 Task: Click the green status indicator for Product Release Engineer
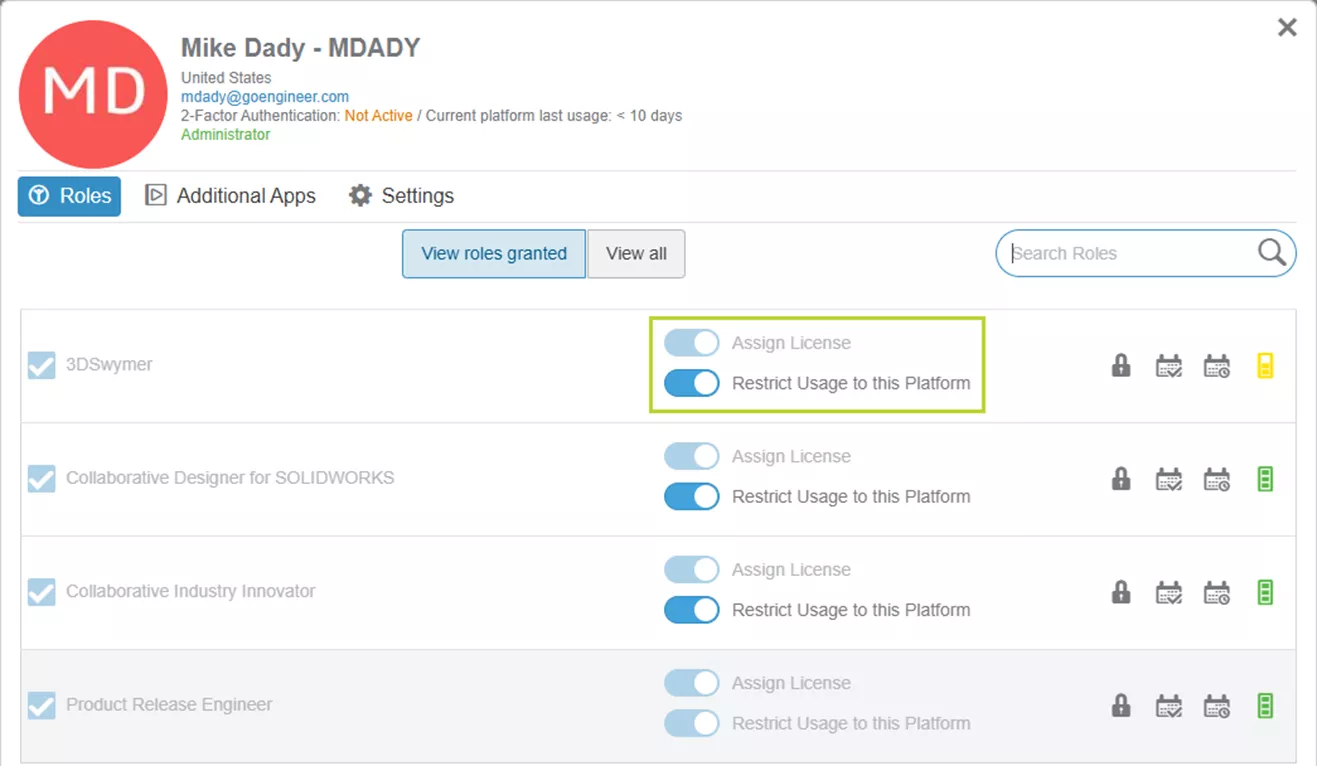pyautogui.click(x=1264, y=705)
